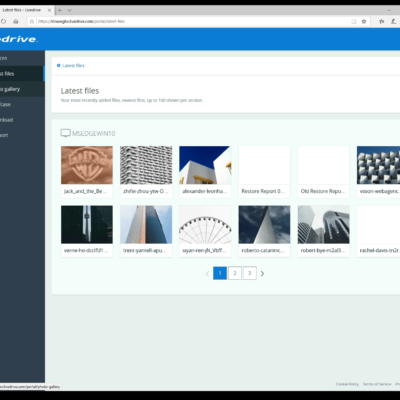Click the zhifei-zhou-ytw-O file name

coord(146,191)
